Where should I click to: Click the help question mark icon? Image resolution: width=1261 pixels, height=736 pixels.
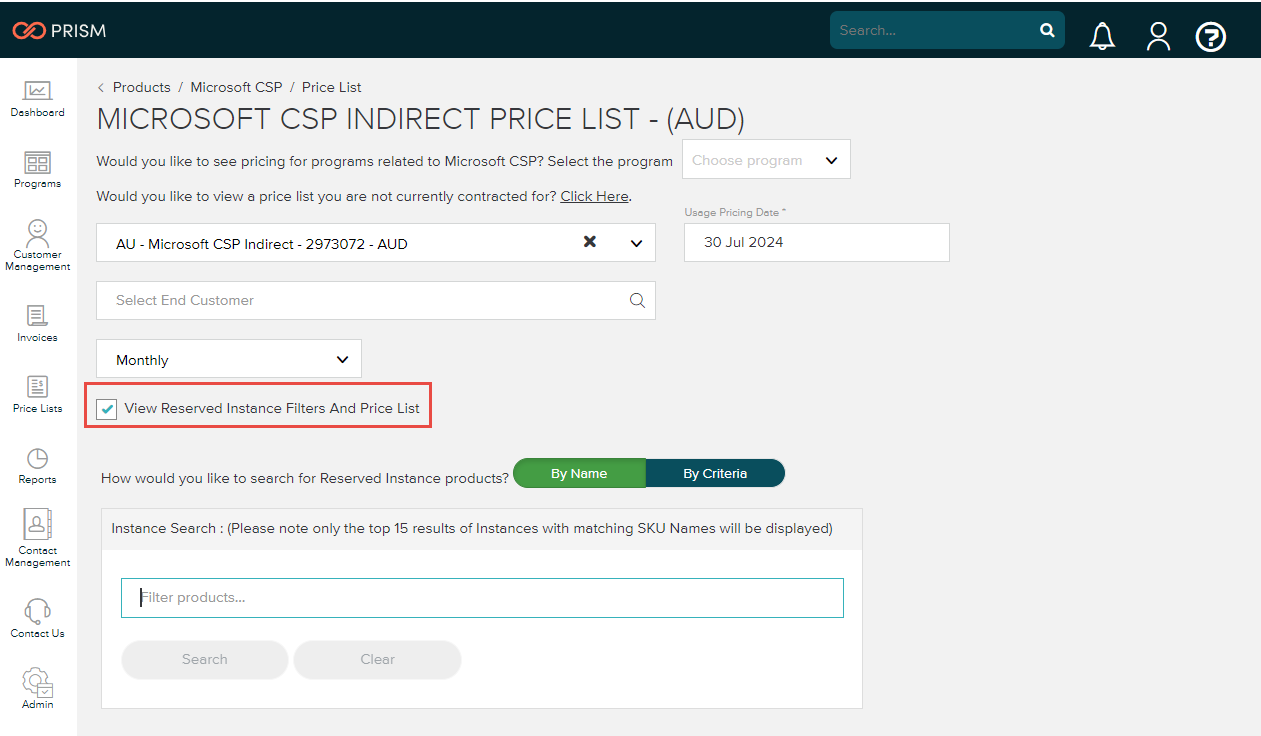pyautogui.click(x=1211, y=37)
